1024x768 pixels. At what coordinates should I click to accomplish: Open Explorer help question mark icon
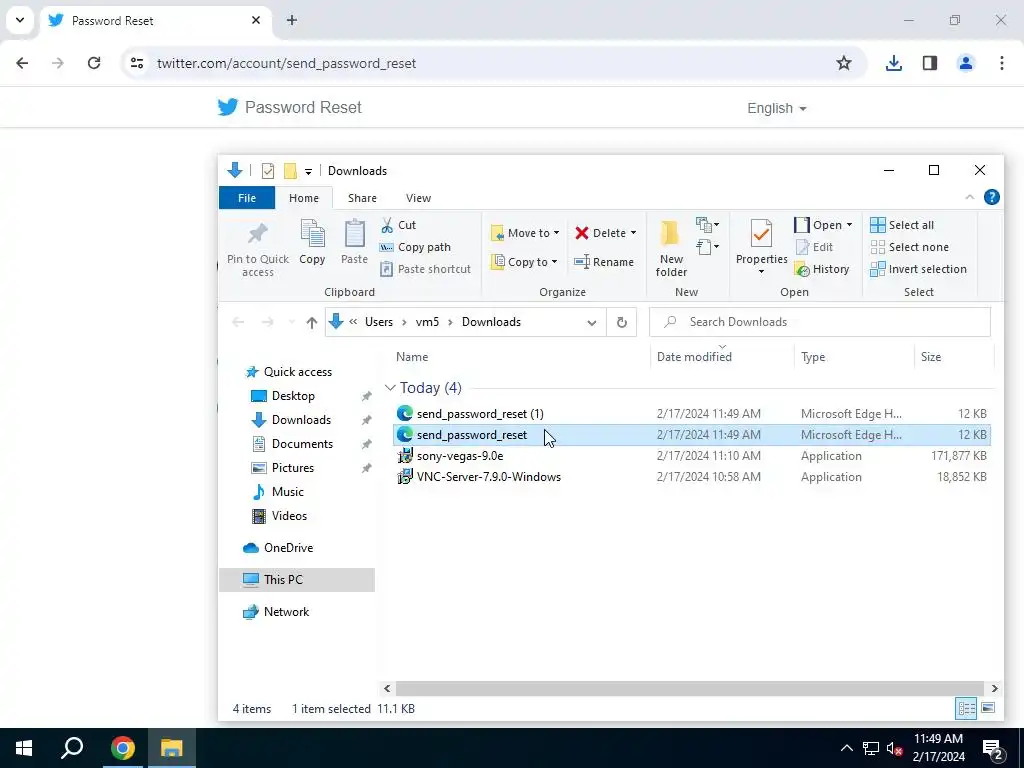[x=991, y=197]
